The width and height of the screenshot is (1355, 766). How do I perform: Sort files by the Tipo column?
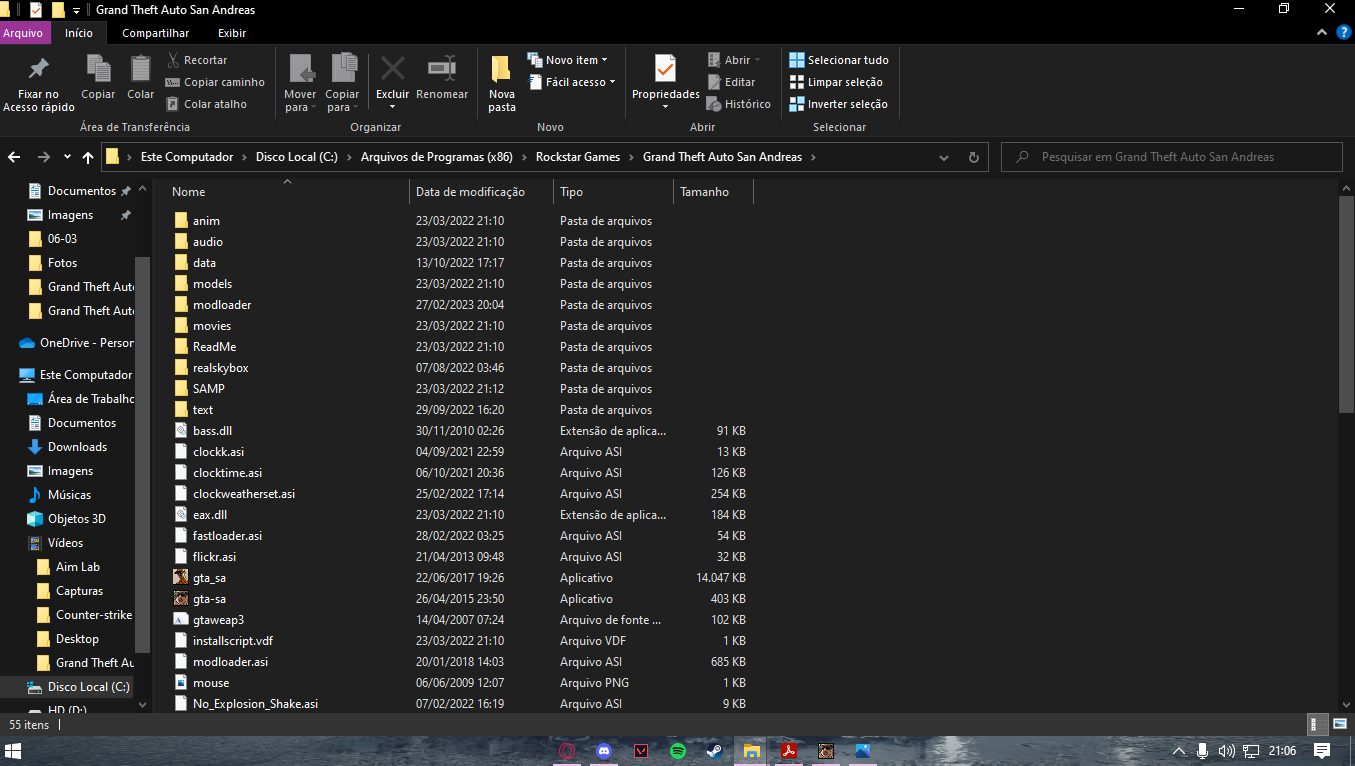pyautogui.click(x=613, y=192)
